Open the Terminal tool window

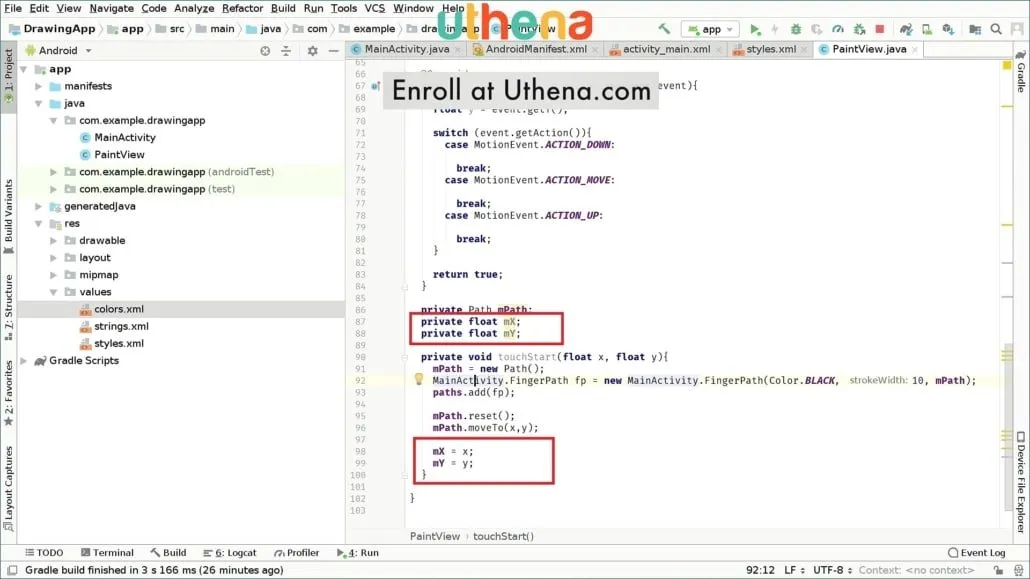[x=107, y=553]
